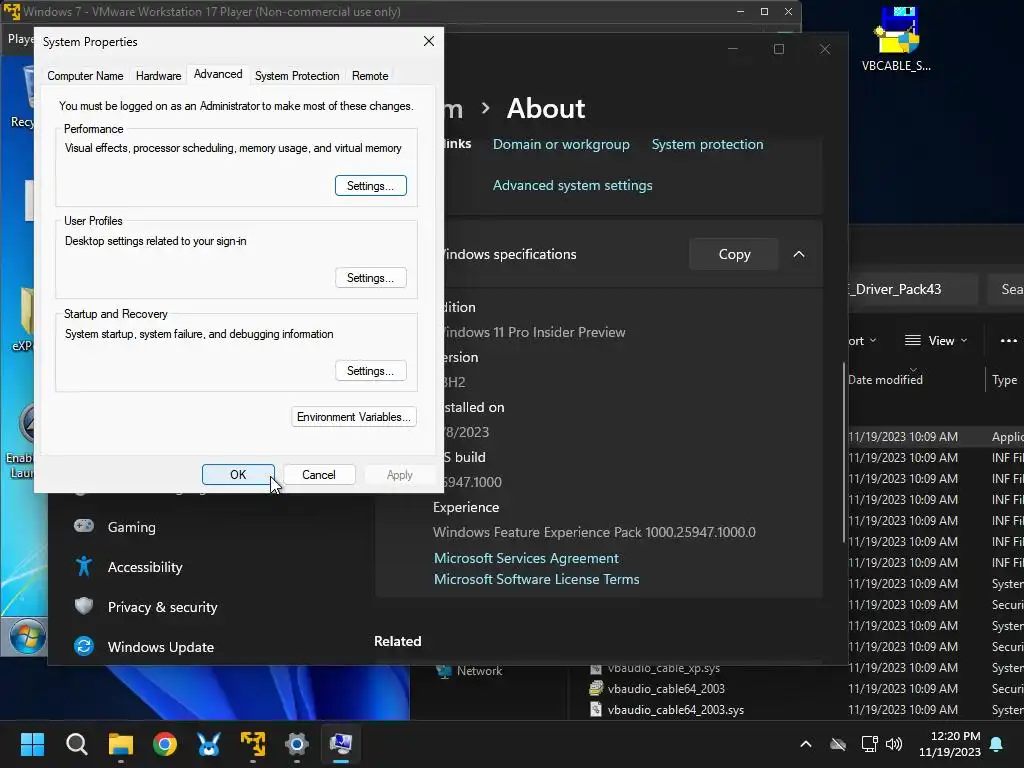Open Environment Variables dialog
Viewport: 1024px width, 768px height.
tap(353, 417)
